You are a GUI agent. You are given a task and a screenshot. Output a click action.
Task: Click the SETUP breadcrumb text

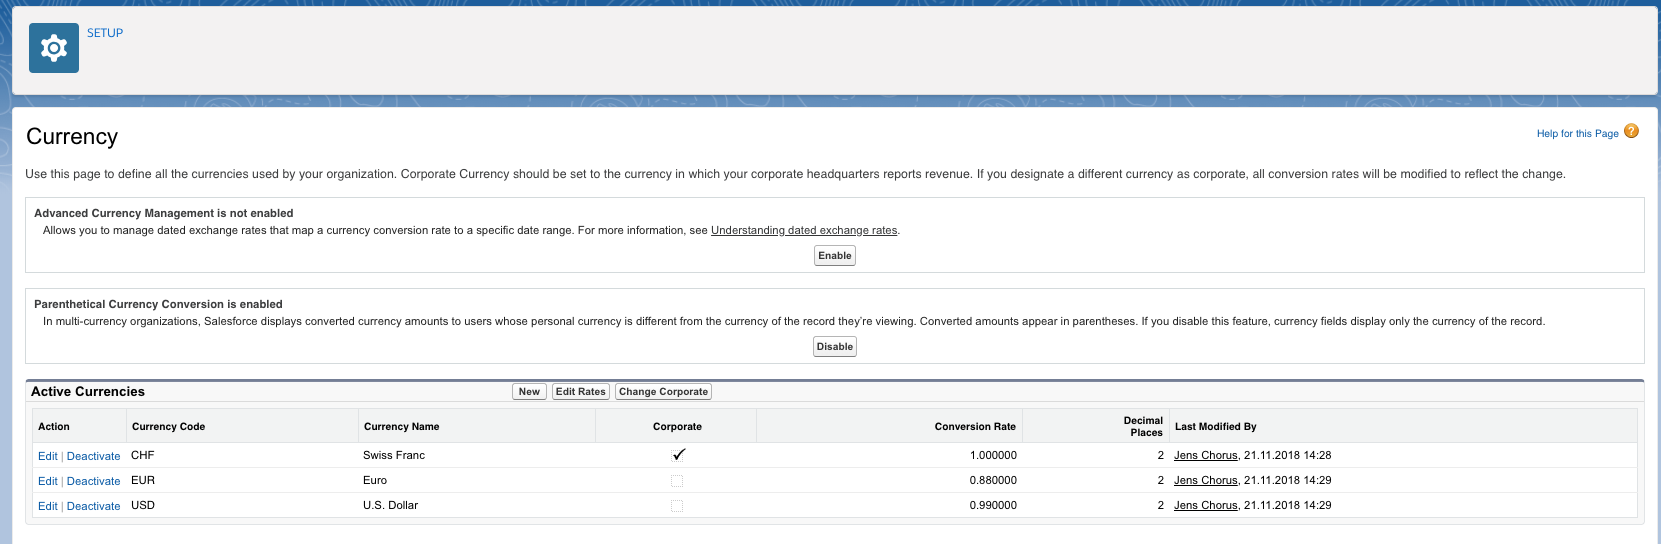point(105,33)
